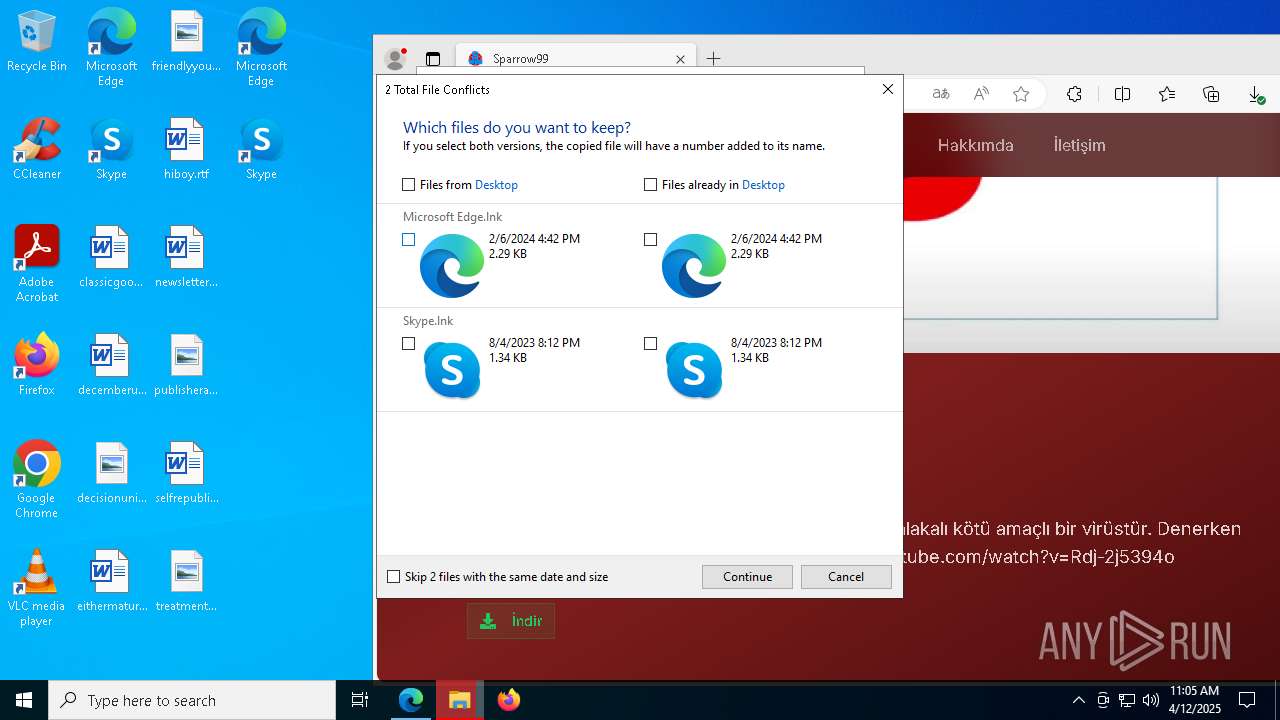The image size is (1280, 720).
Task: Check 'Files from Desktop' checkbox
Action: click(408, 184)
